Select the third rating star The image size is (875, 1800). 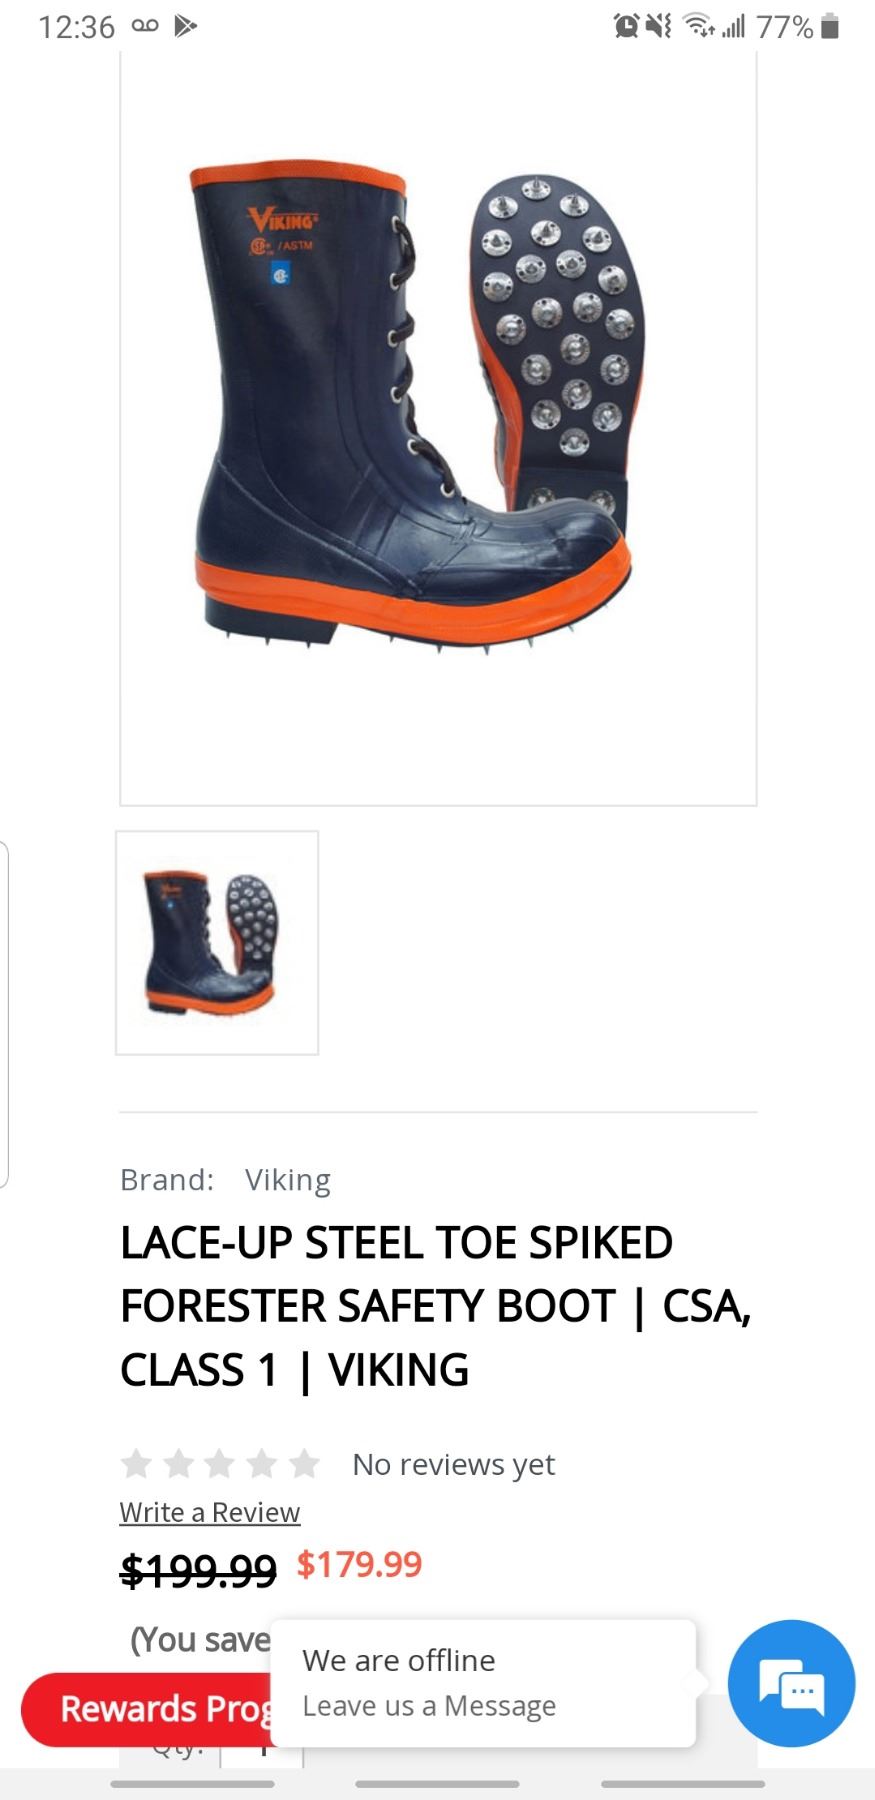(219, 1464)
